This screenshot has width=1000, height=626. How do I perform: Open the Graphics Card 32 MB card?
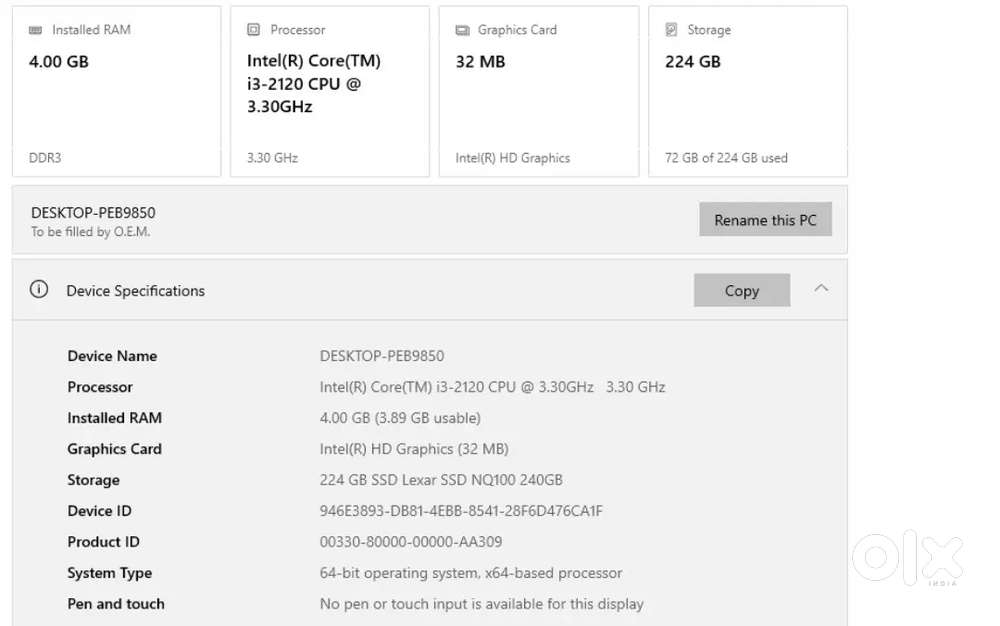539,91
